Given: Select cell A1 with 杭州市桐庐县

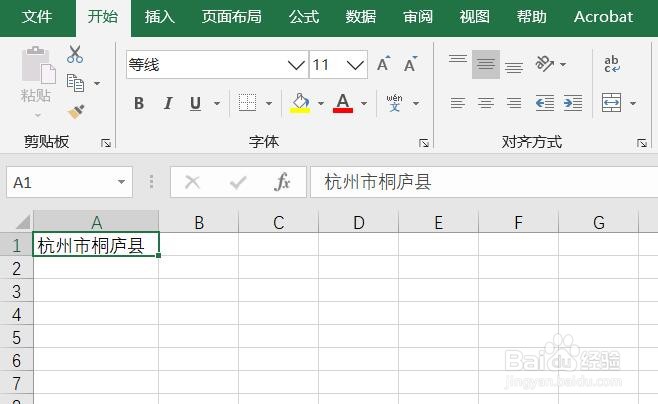Looking at the screenshot, I should (96, 244).
